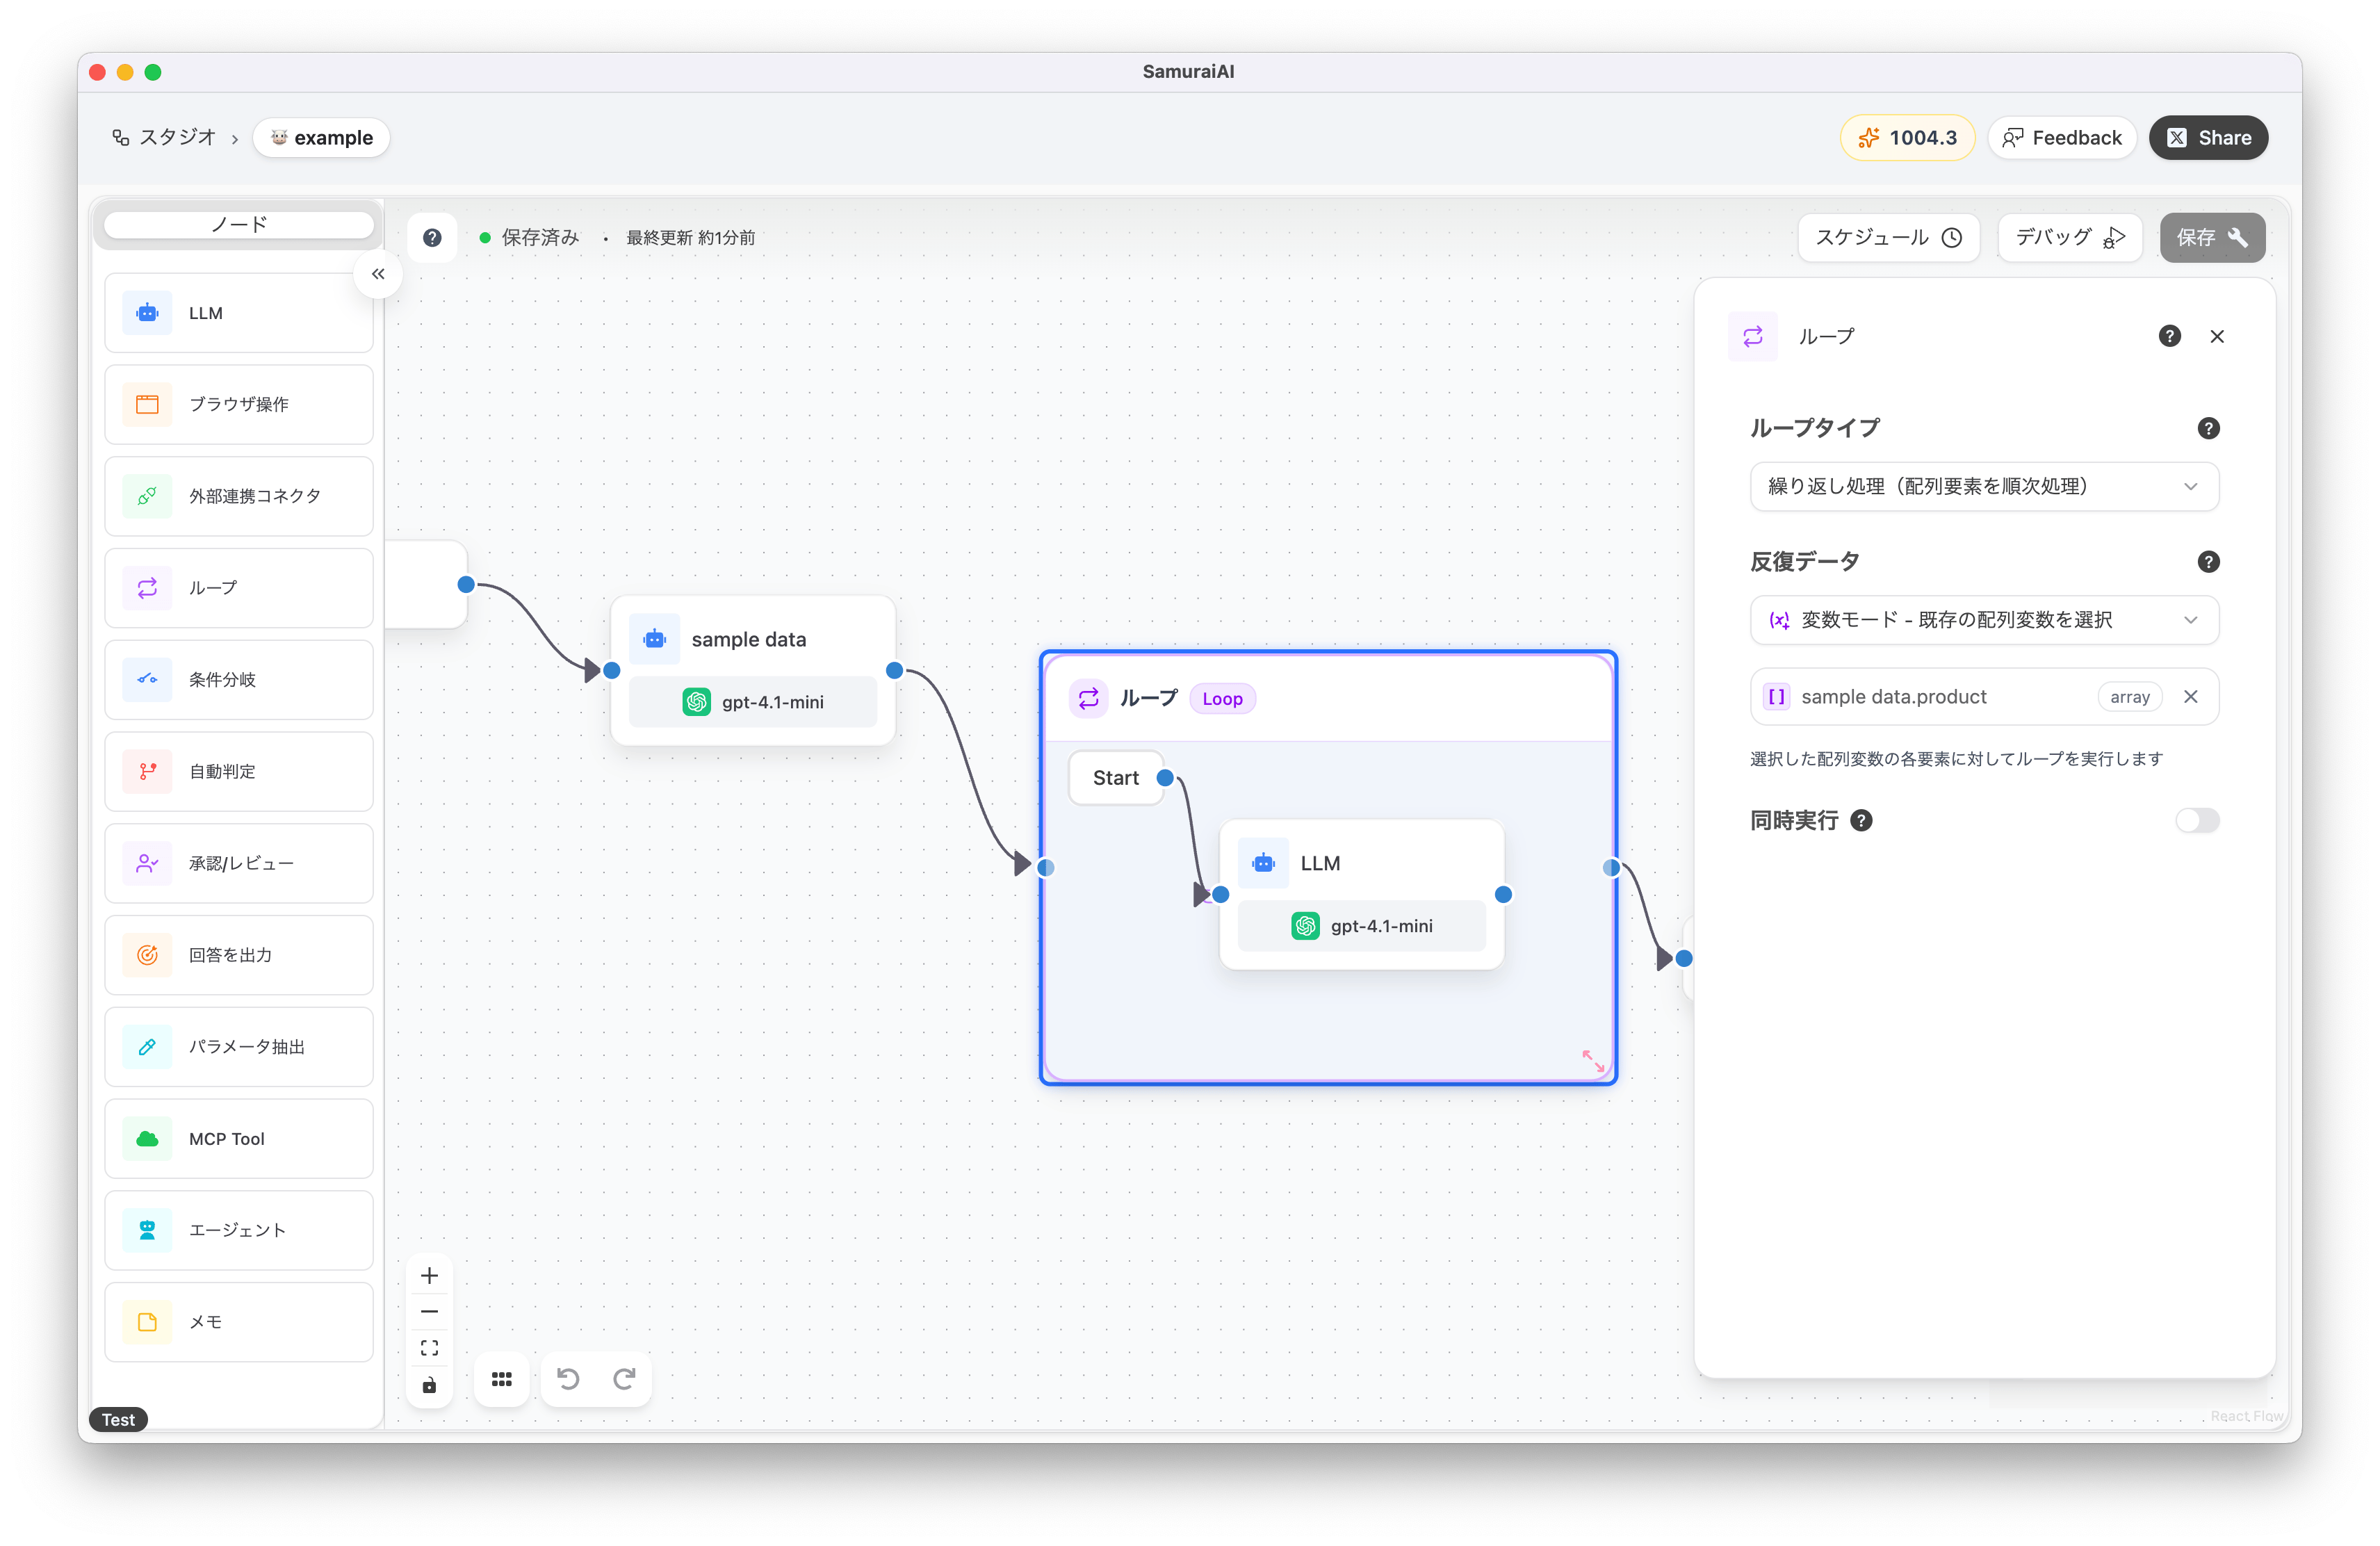
Task: Expand the 変数モード selection dropdown
Action: [1983, 620]
